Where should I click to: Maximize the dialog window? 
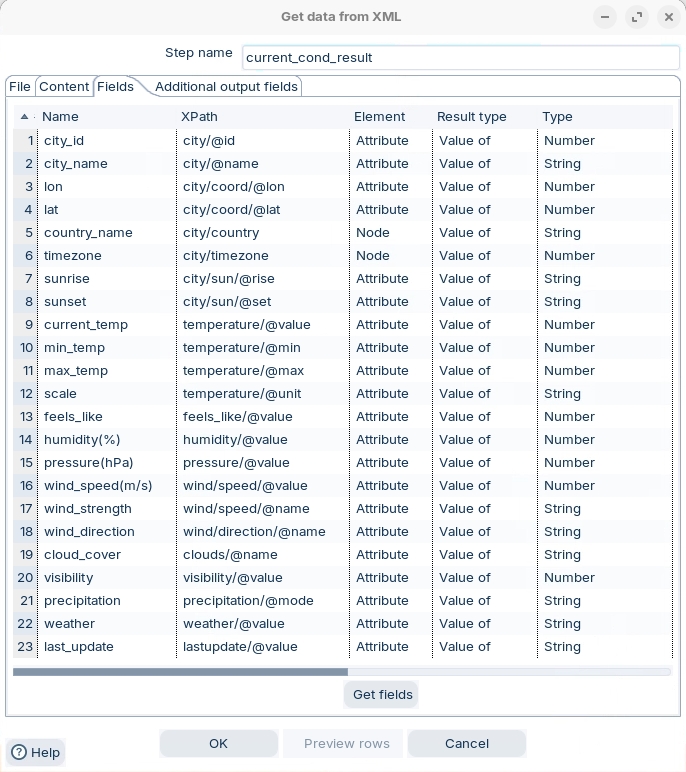(637, 17)
